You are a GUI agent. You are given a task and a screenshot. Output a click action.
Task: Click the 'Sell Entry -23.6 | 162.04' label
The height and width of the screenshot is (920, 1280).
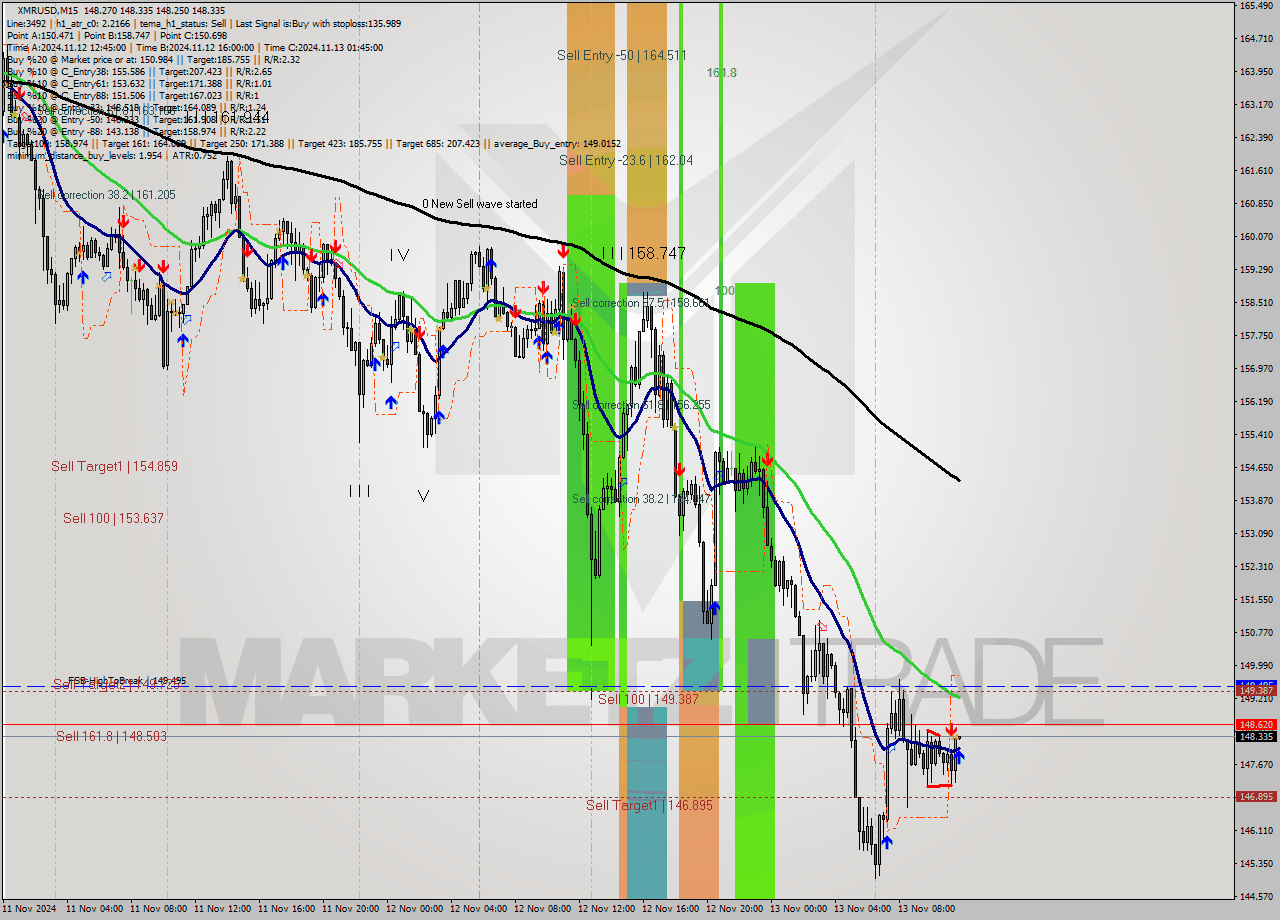coord(626,160)
